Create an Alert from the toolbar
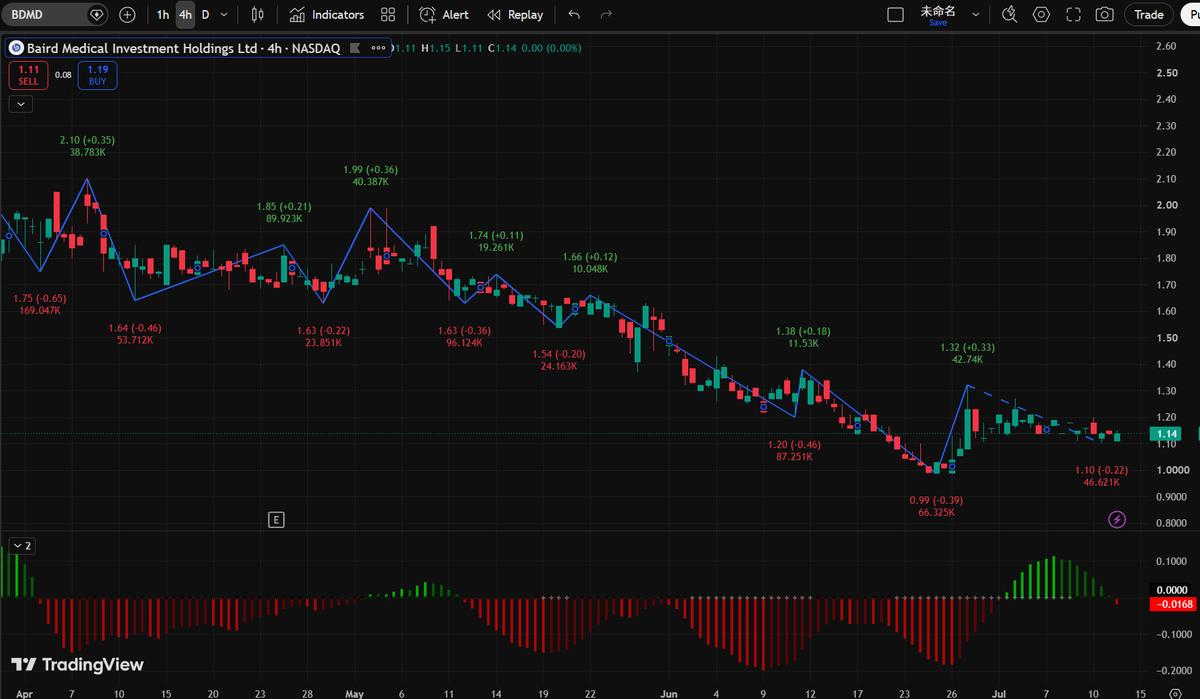 [x=444, y=15]
